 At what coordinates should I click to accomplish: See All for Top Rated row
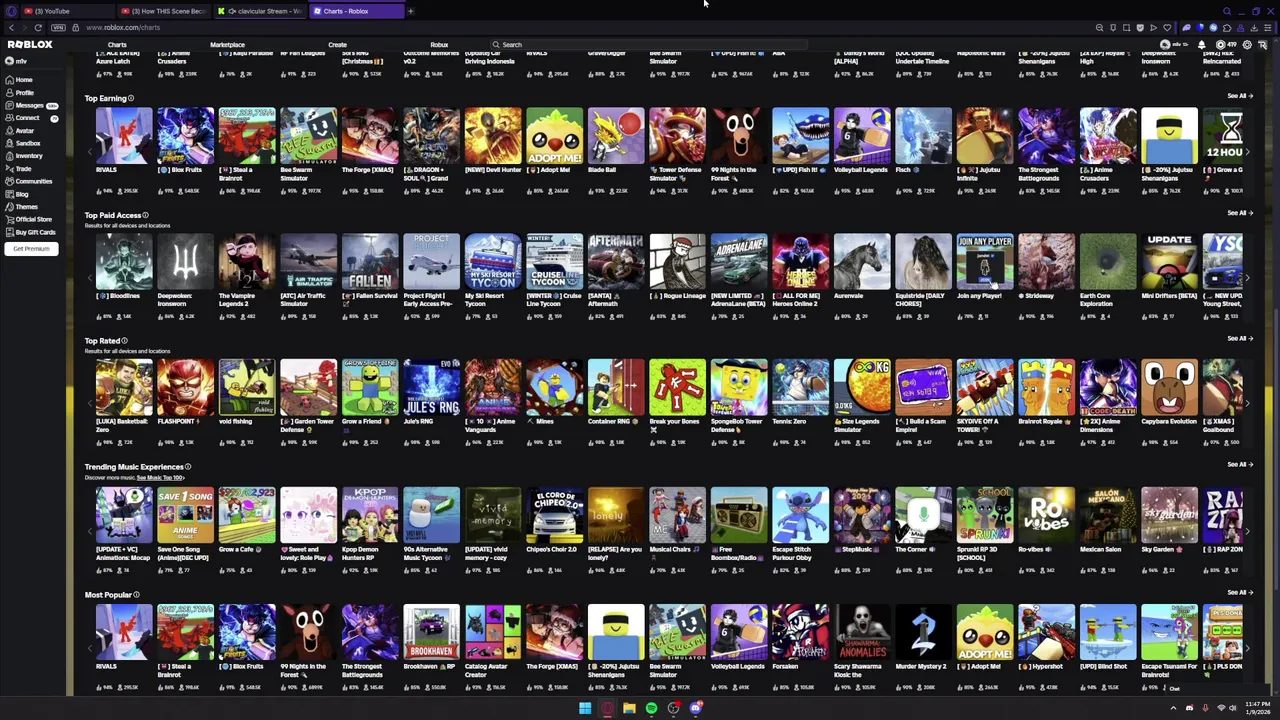(1239, 339)
